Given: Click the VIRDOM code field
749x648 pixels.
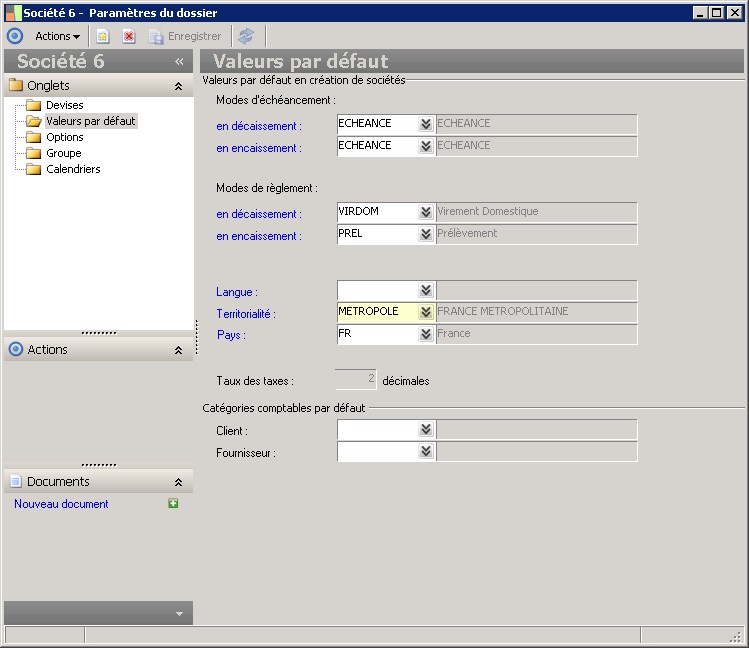Looking at the screenshot, I should pos(377,212).
